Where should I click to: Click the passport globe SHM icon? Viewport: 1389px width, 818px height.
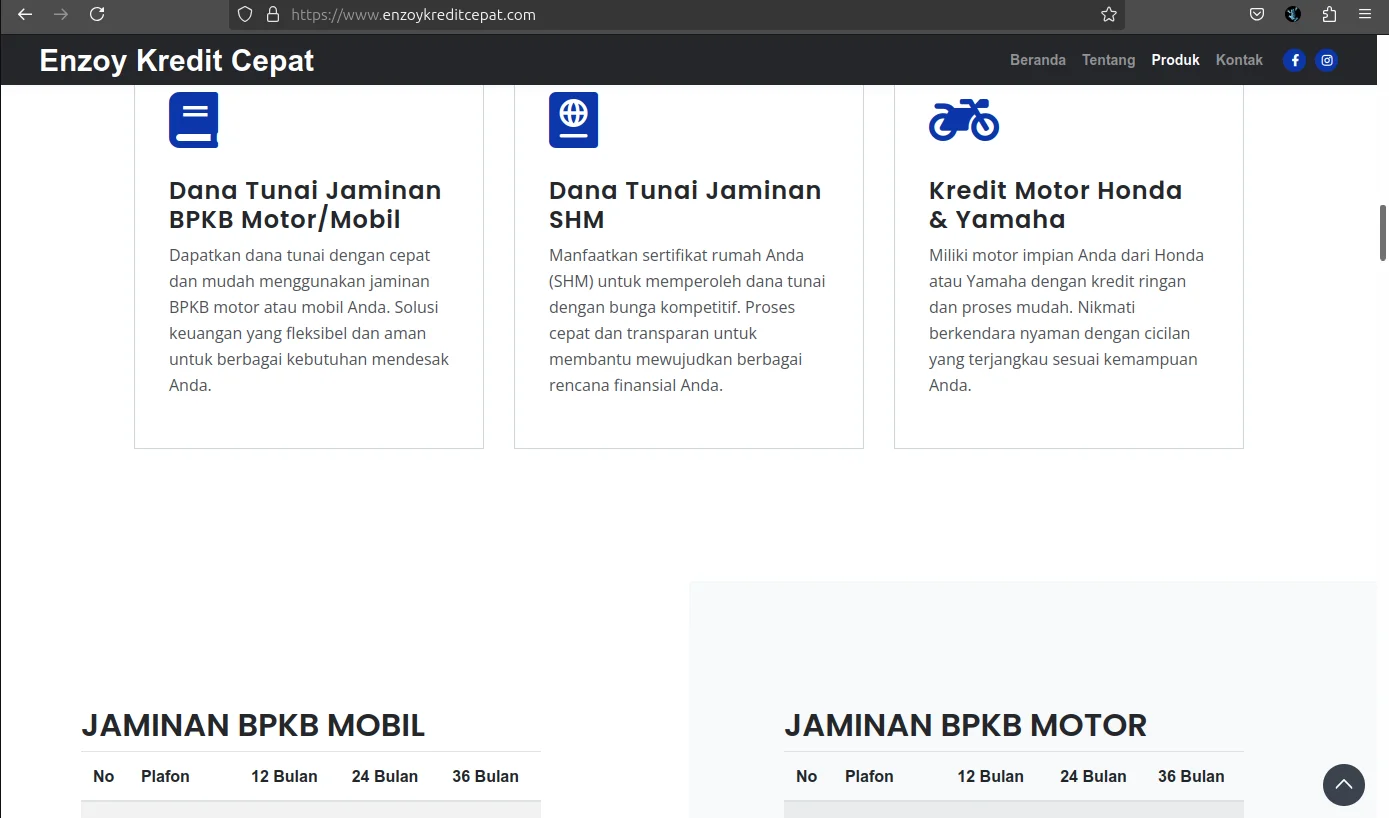coord(573,120)
